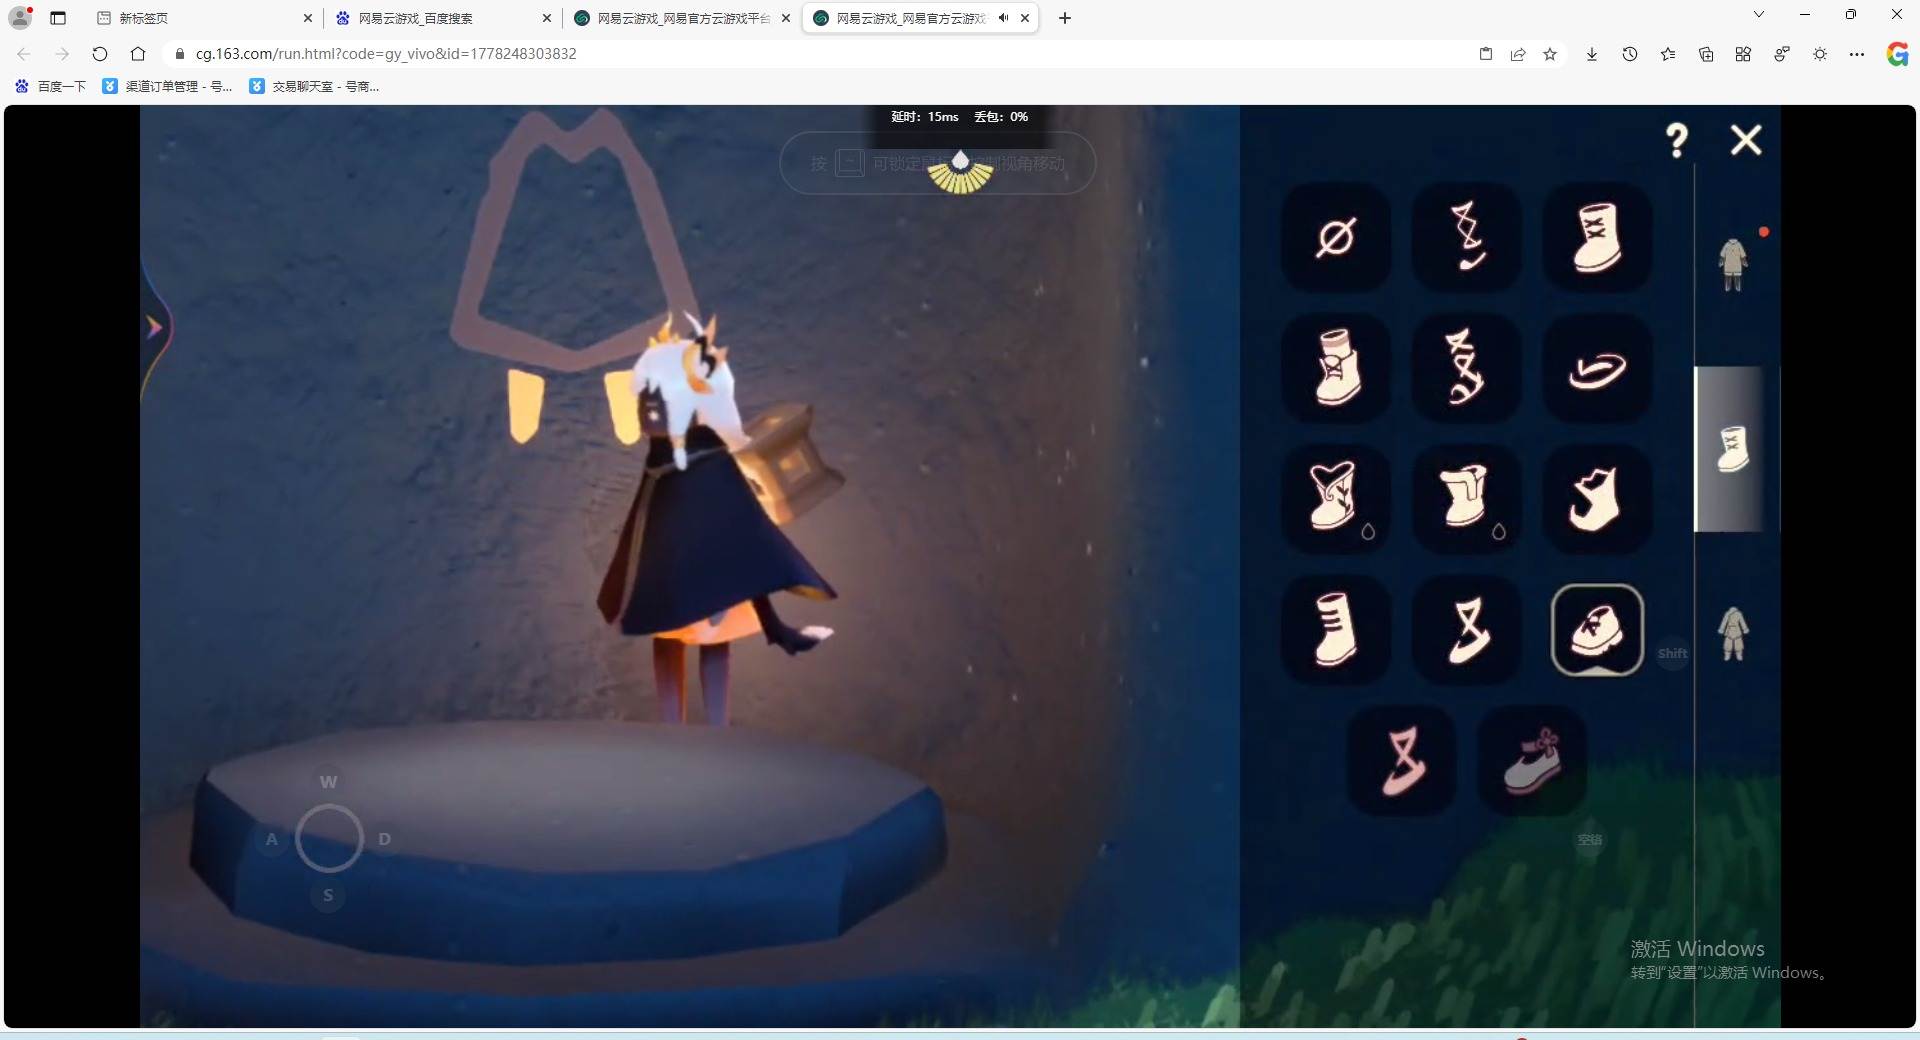Open the favorites list
This screenshot has height=1040, width=1920.
[x=1668, y=54]
